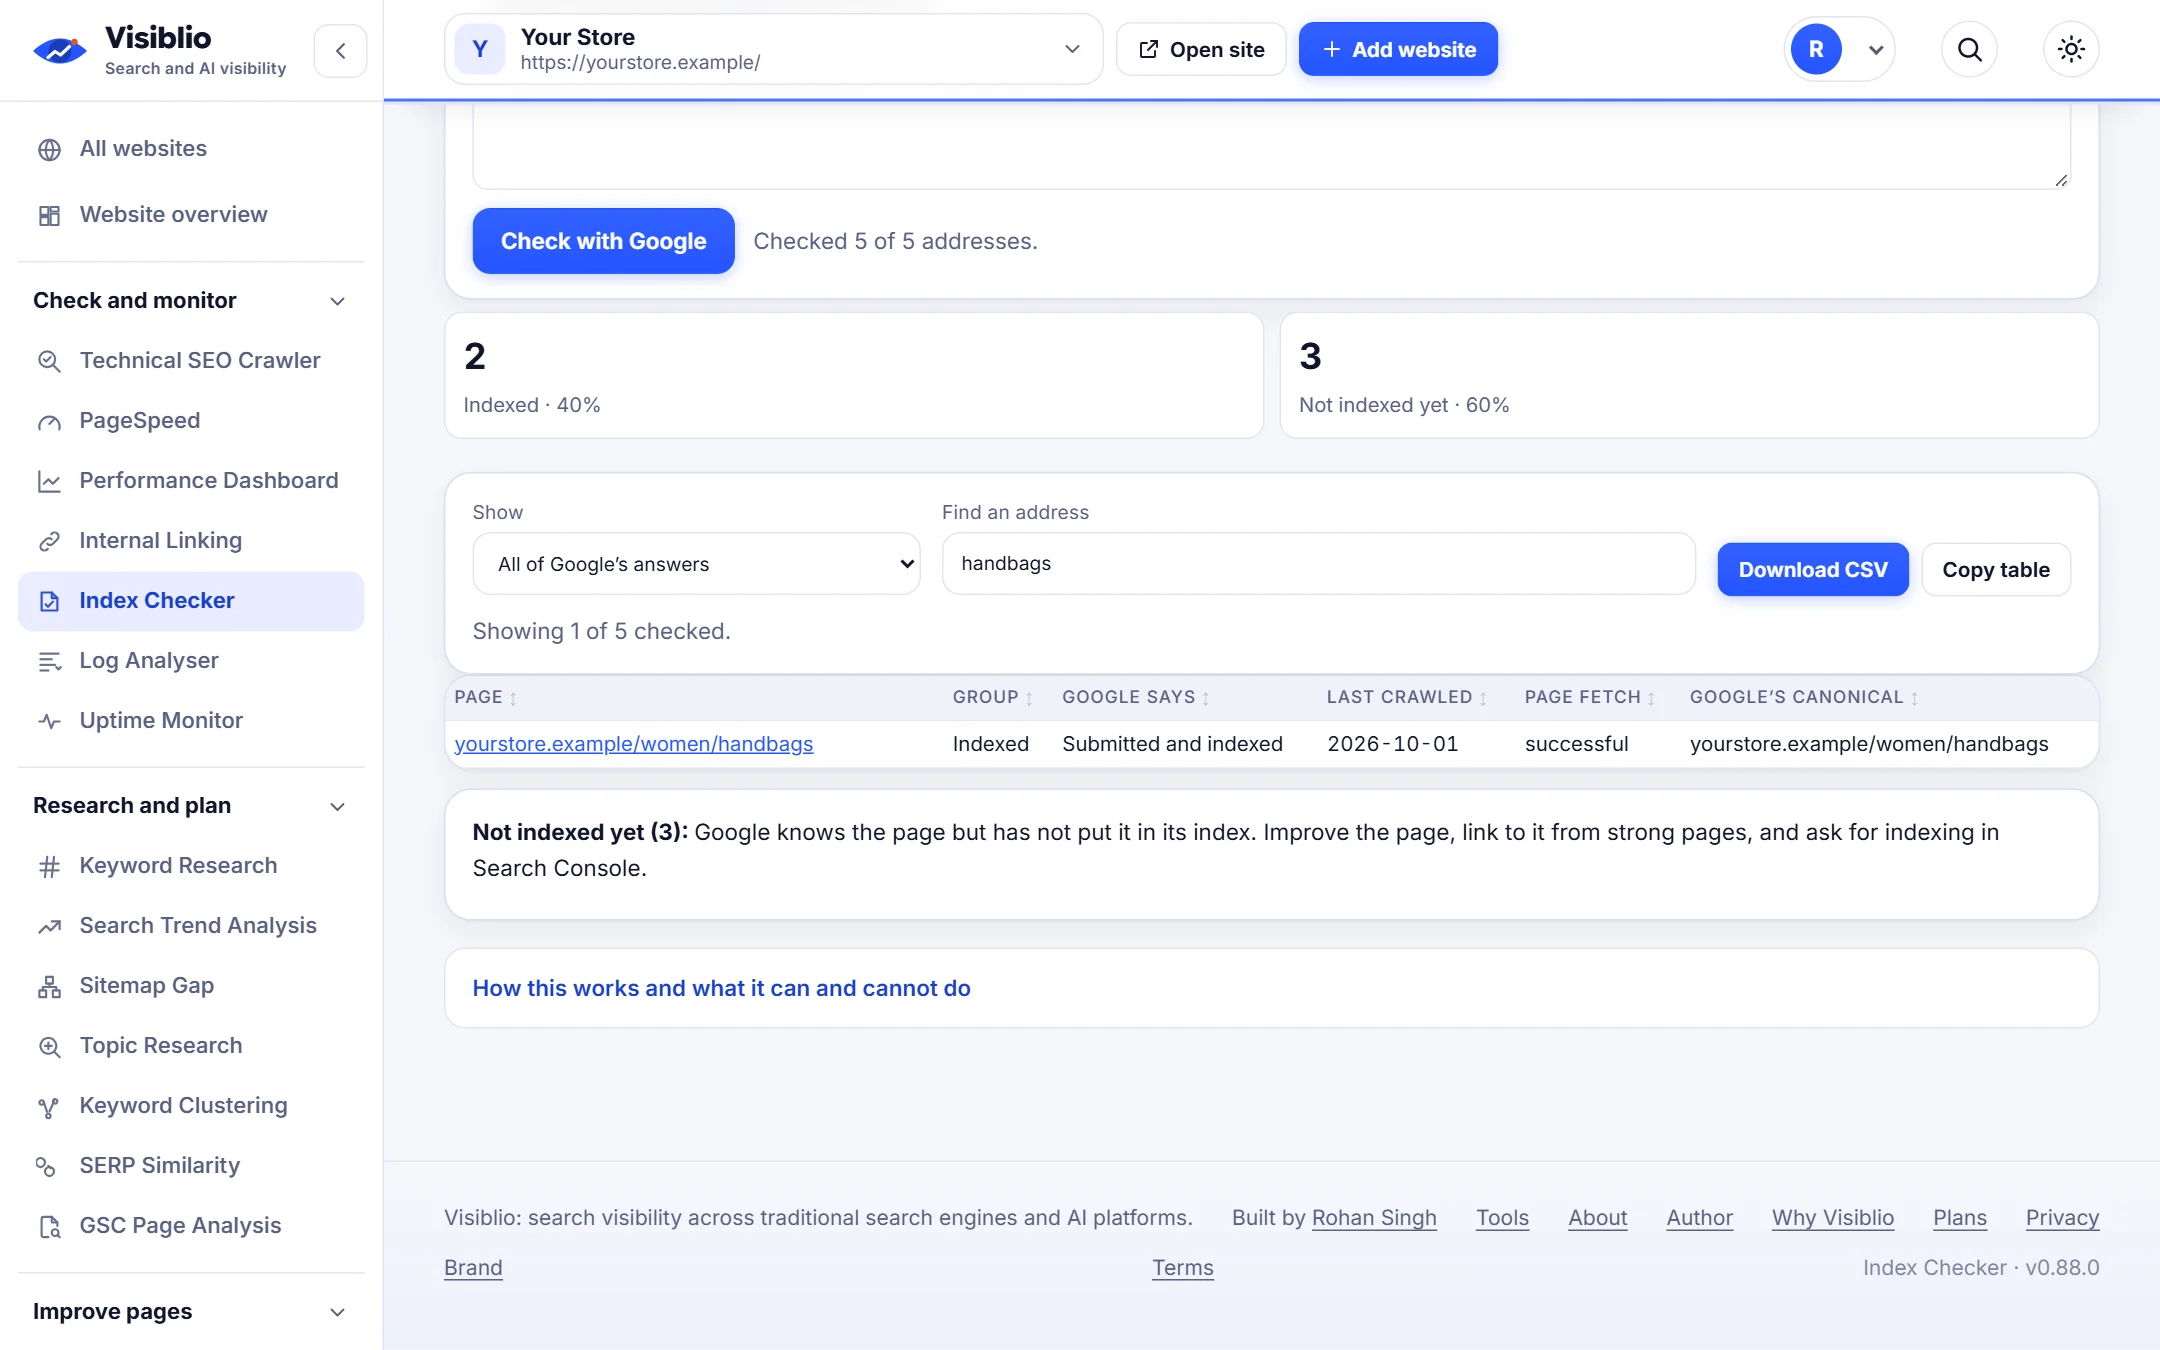Open the search magnifier icon in header

tap(1969, 49)
